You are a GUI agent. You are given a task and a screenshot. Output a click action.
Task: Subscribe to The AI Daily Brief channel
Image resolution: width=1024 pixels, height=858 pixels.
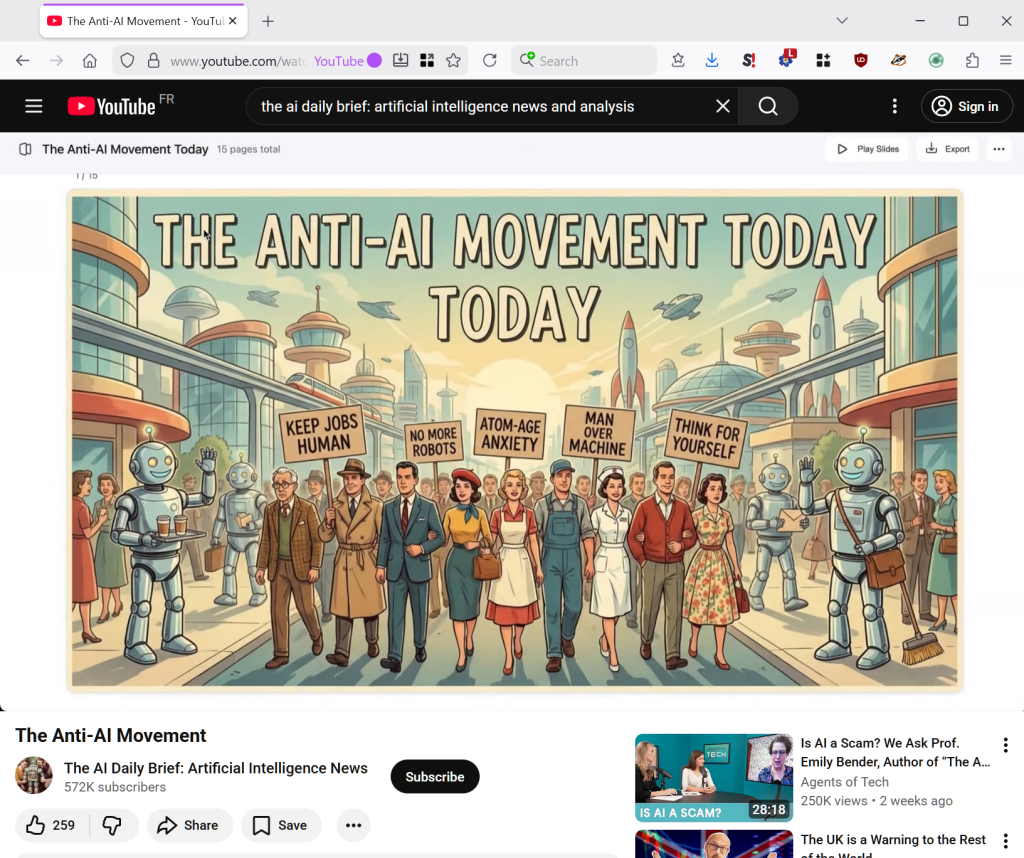point(434,777)
